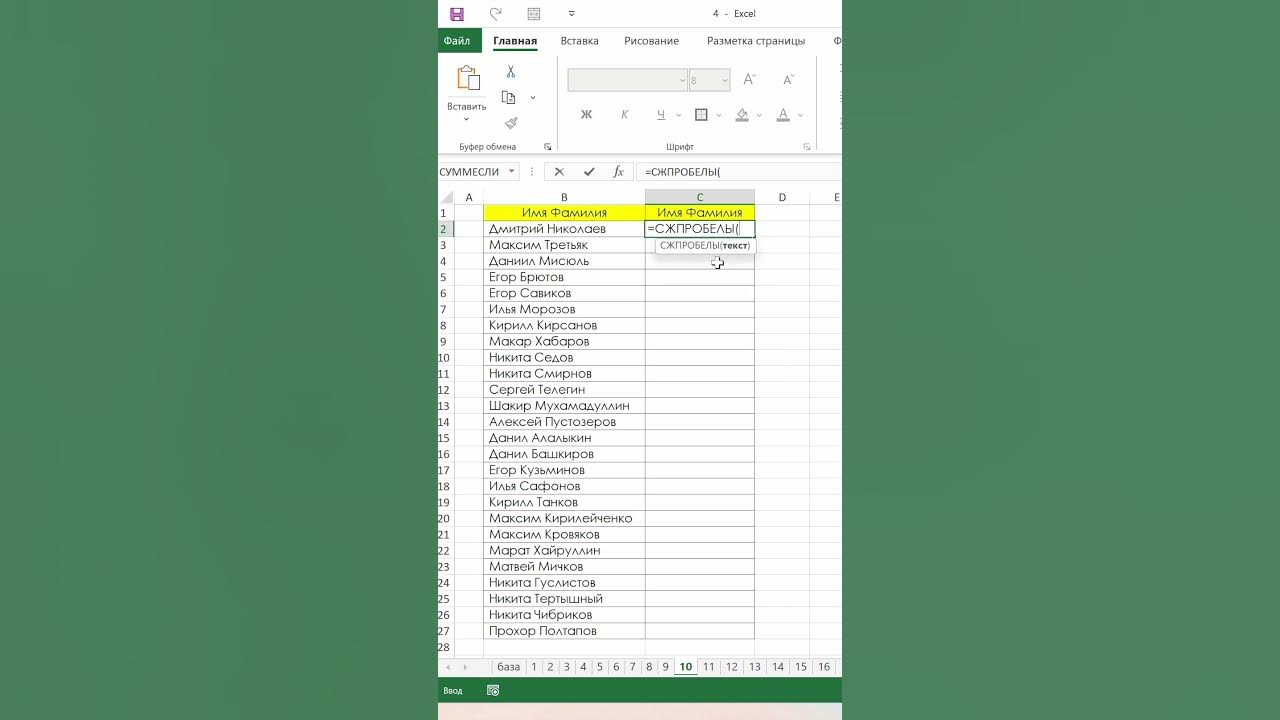Image resolution: width=1280 pixels, height=720 pixels.
Task: Select row 15 header
Action: [x=445, y=438]
